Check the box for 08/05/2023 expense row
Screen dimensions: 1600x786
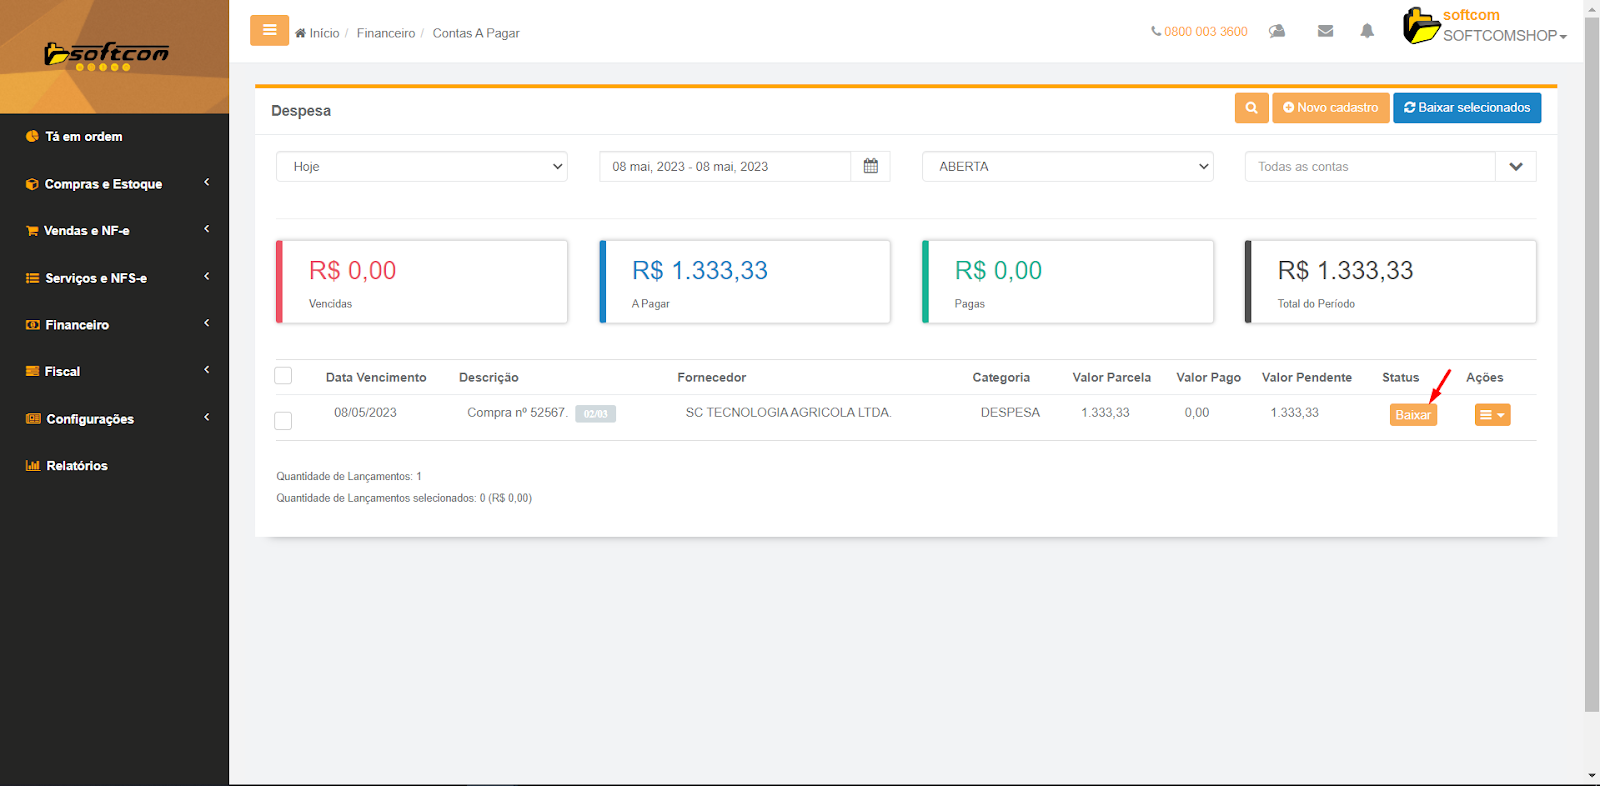click(283, 421)
